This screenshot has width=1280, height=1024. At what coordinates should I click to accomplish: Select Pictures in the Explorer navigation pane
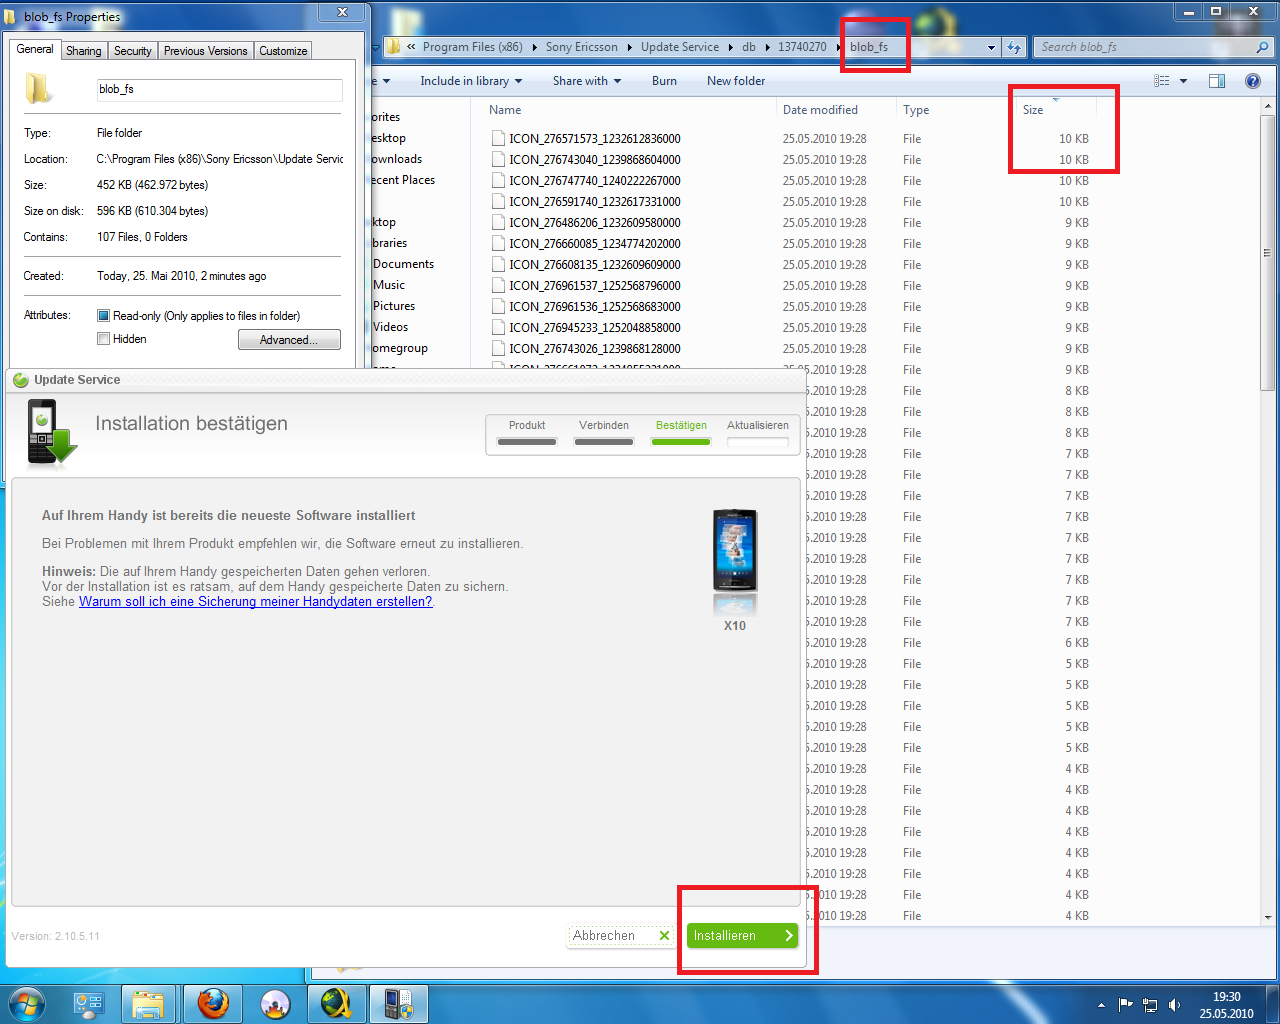[394, 306]
